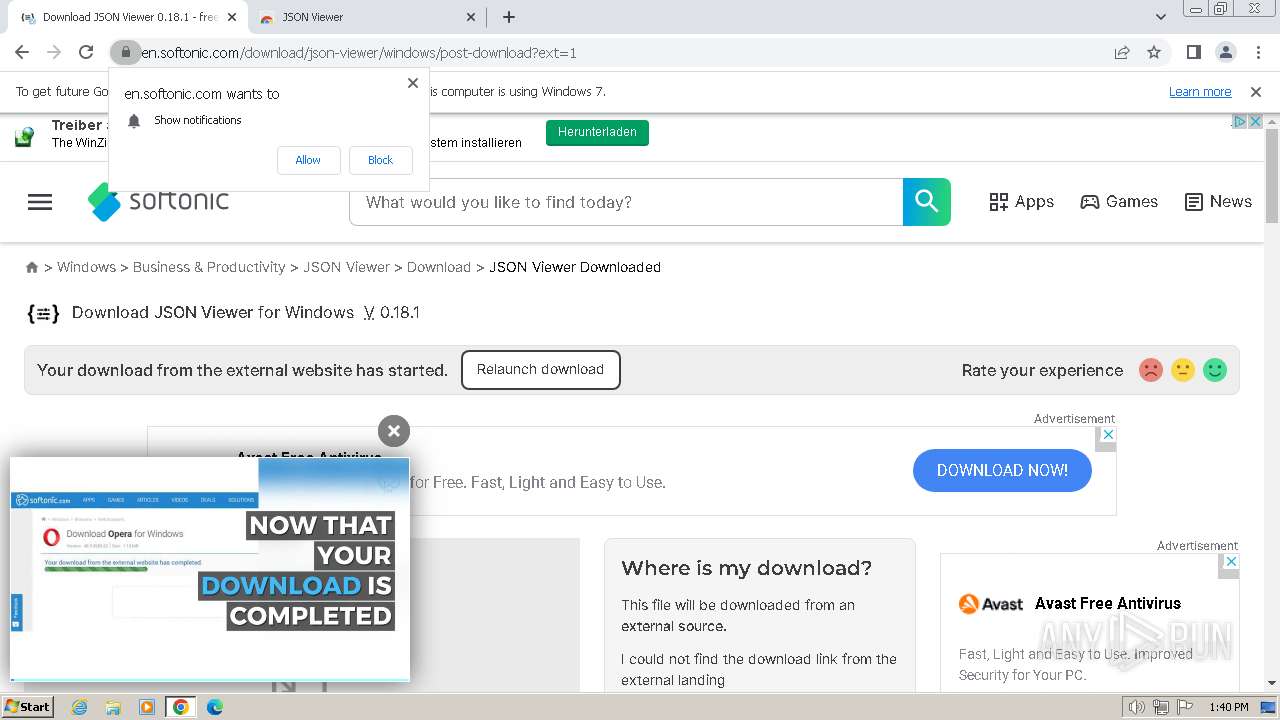Rate experience with red sad face
The width and height of the screenshot is (1280, 720).
(1151, 370)
